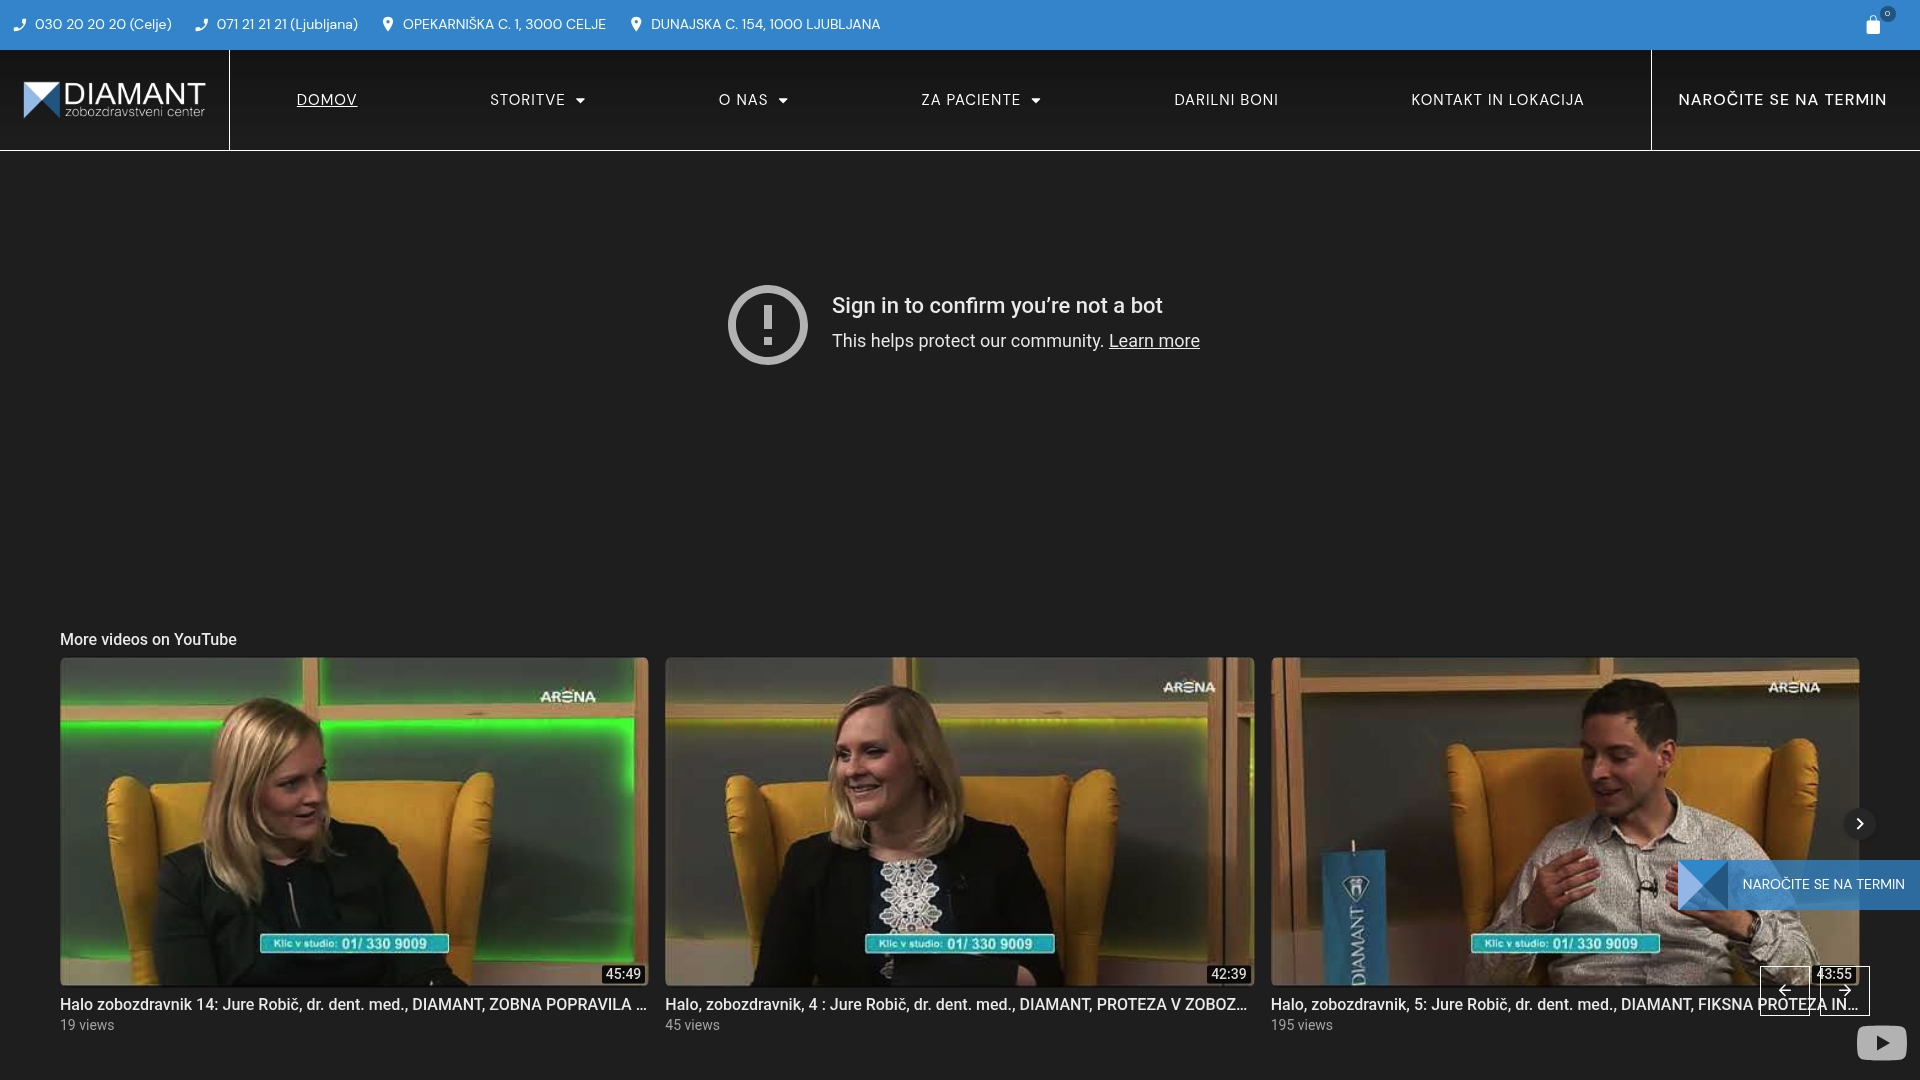Screen dimensions: 1920x1080
Task: Open the Halo zobozdravnik 14 video thumbnail
Action: click(353, 820)
